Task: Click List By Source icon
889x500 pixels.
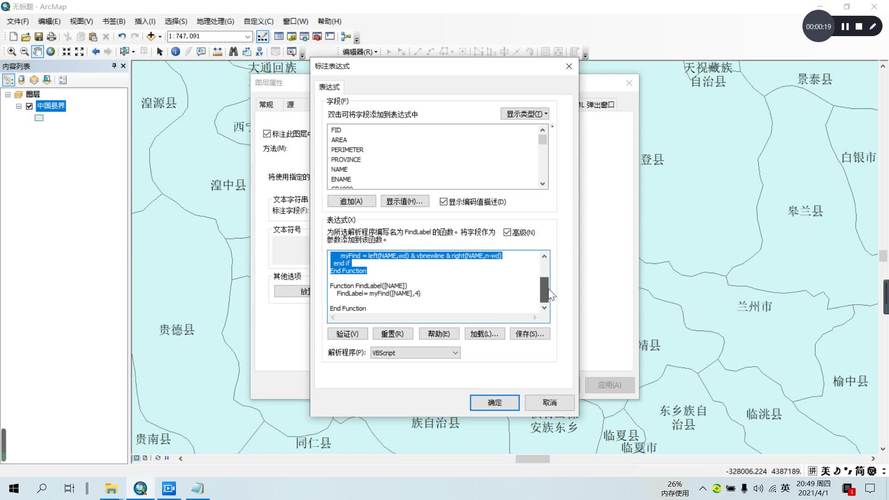Action: pos(22,80)
